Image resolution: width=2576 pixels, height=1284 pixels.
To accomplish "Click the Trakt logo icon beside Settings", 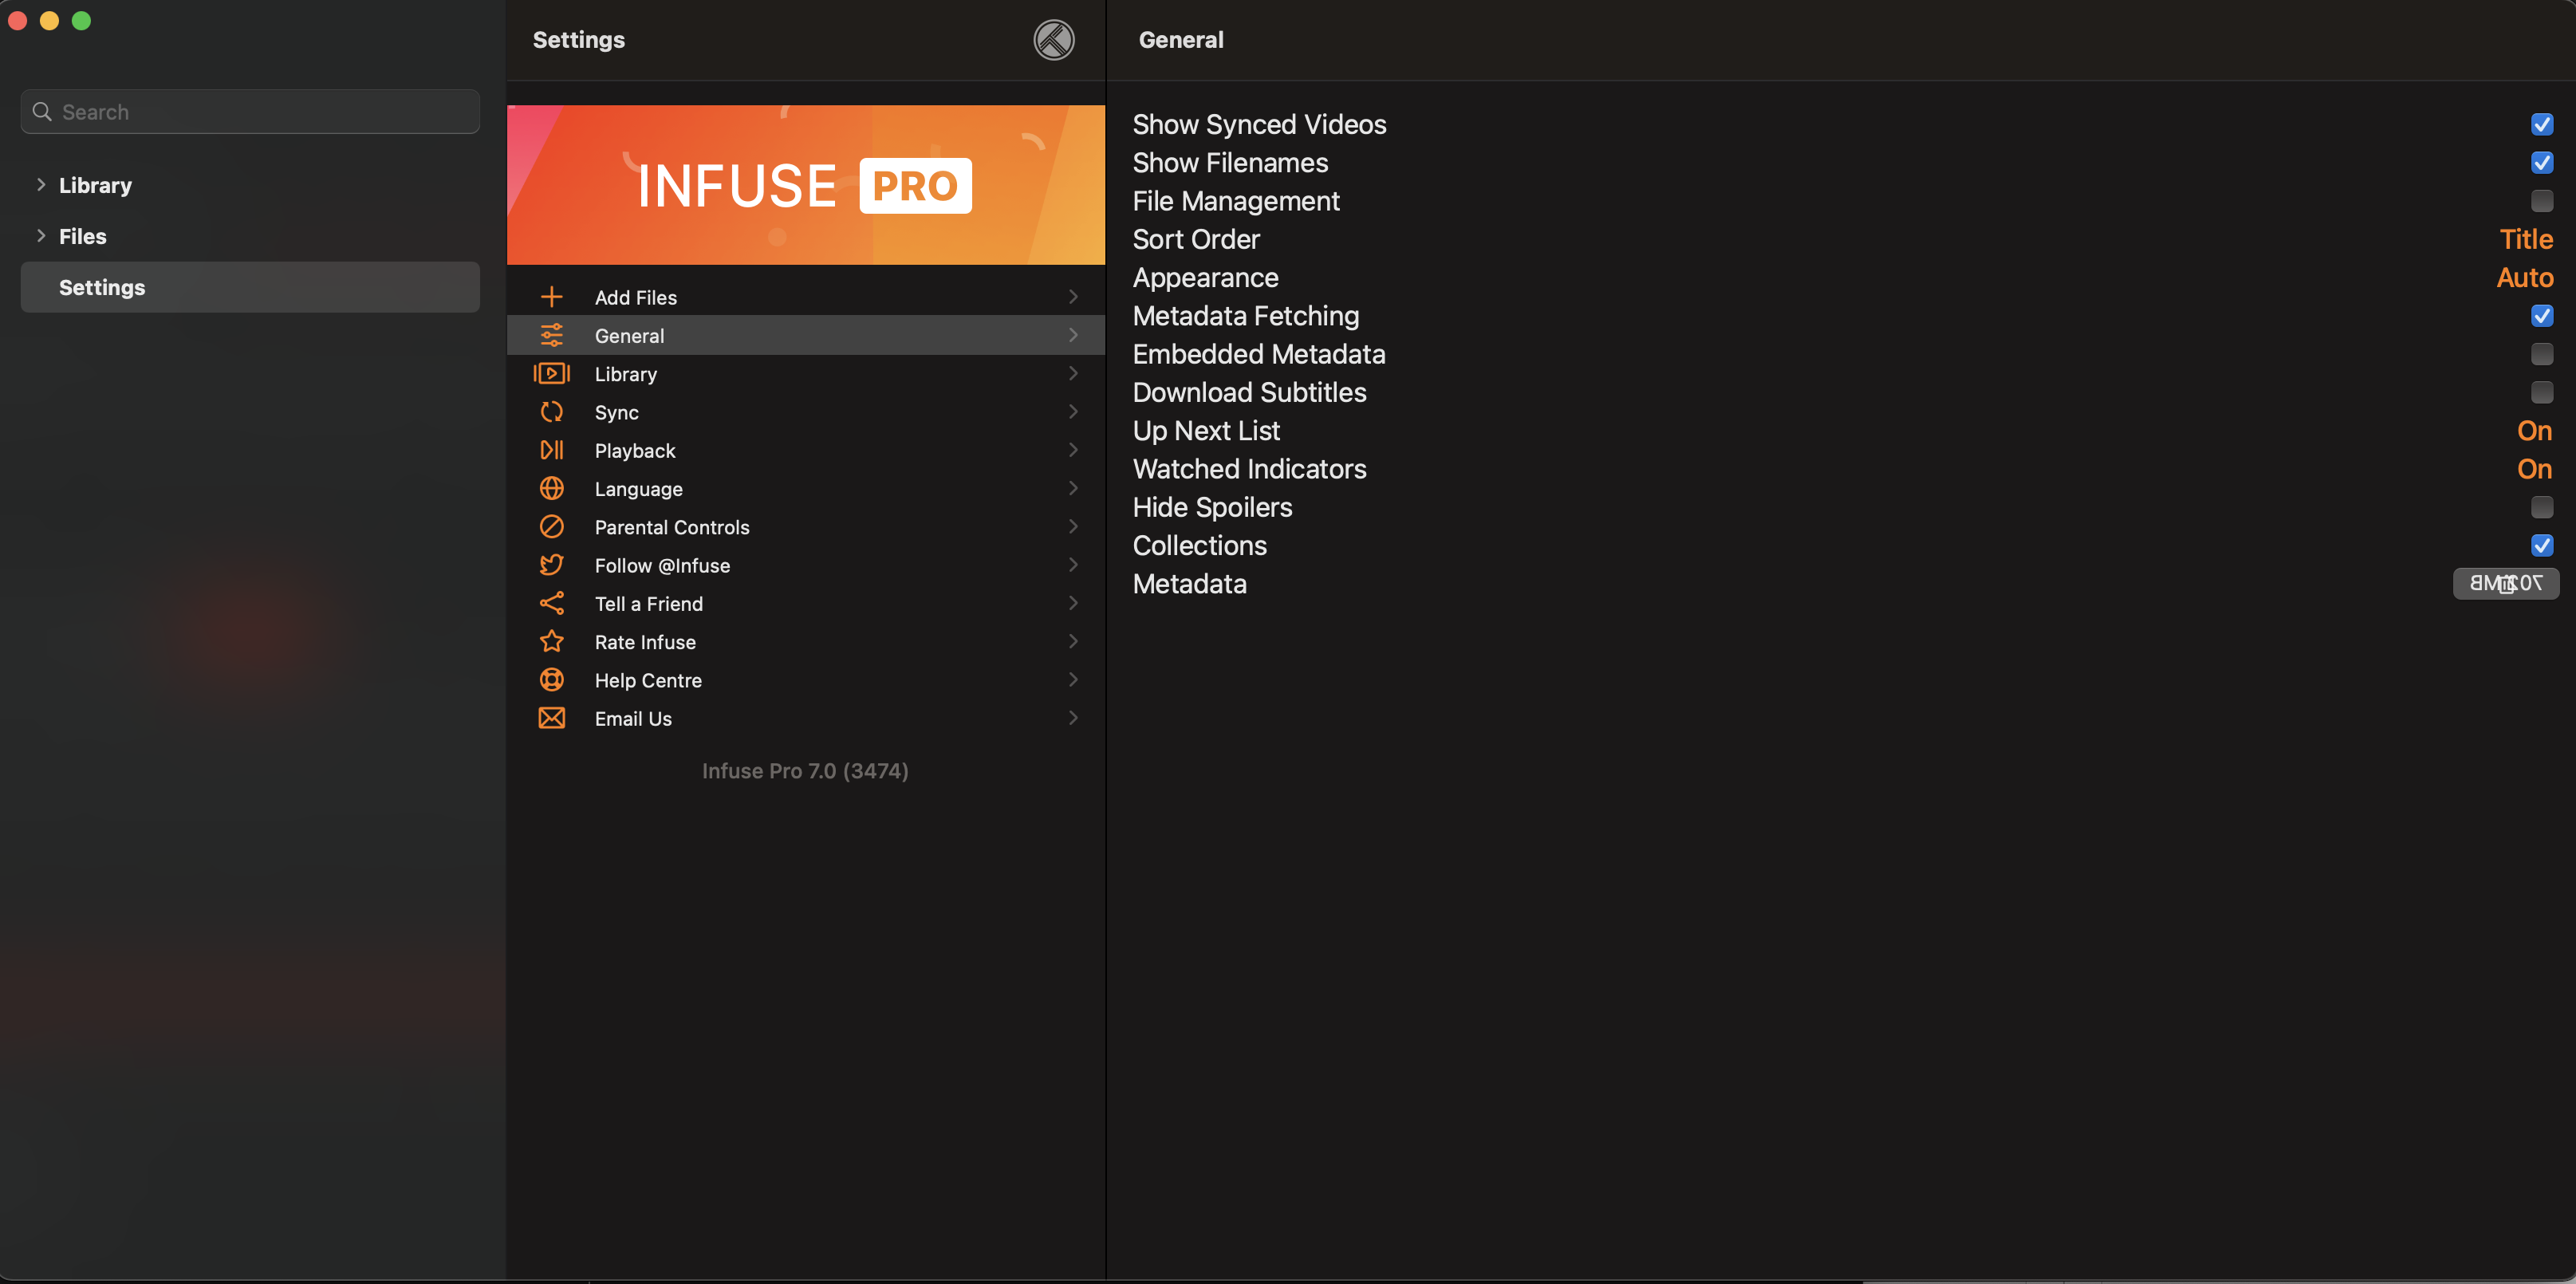I will 1053,40.
